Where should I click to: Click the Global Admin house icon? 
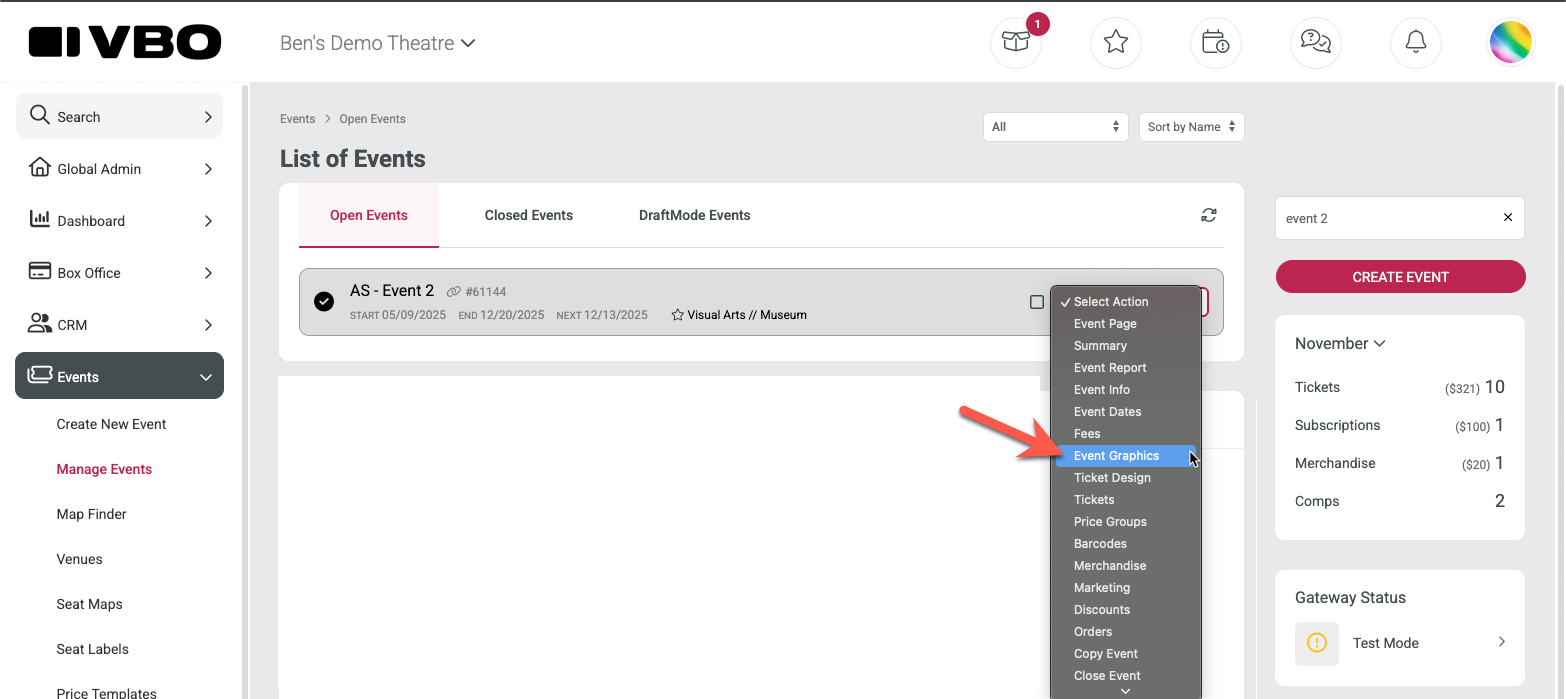coord(39,167)
